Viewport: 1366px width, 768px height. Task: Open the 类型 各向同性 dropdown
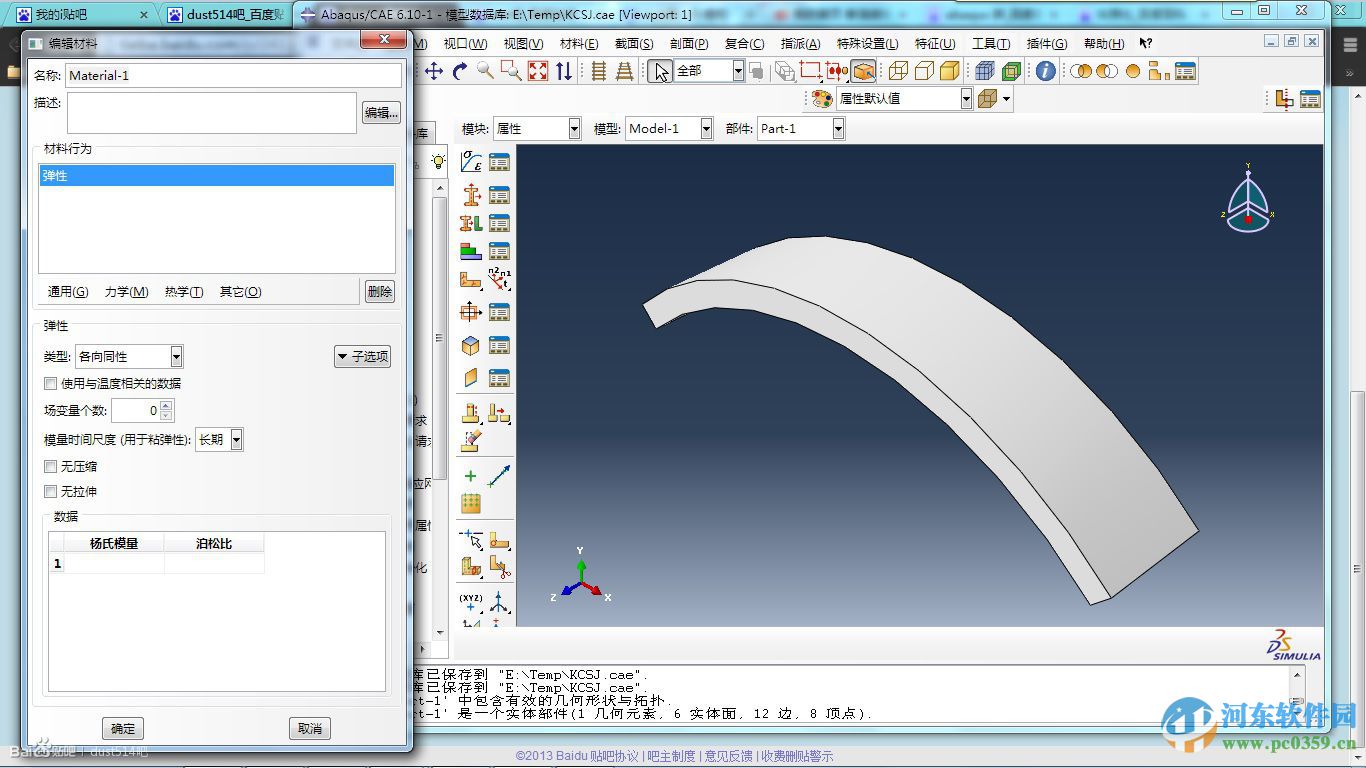(129, 356)
